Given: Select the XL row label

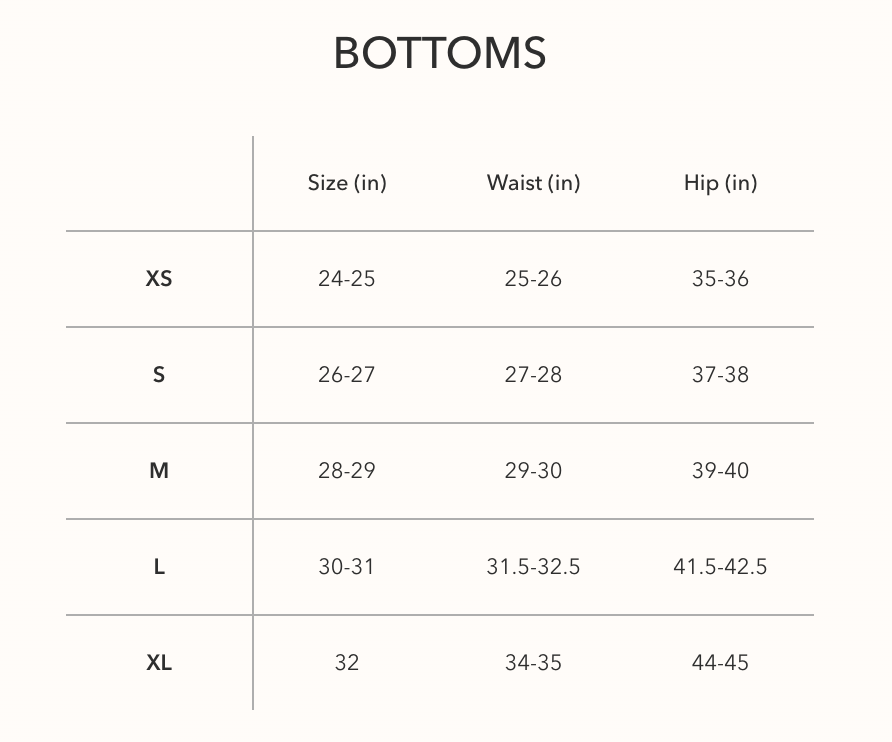Looking at the screenshot, I should 159,662.
